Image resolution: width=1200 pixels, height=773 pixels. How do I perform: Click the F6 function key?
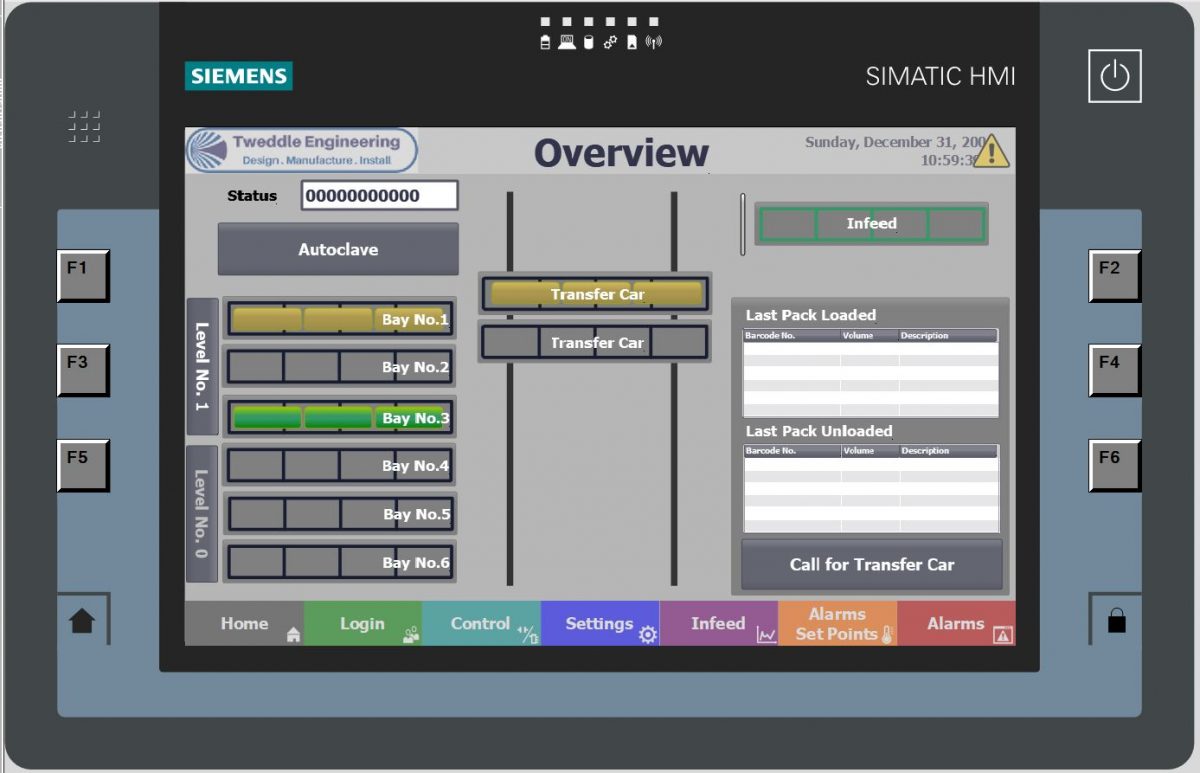pos(1114,465)
